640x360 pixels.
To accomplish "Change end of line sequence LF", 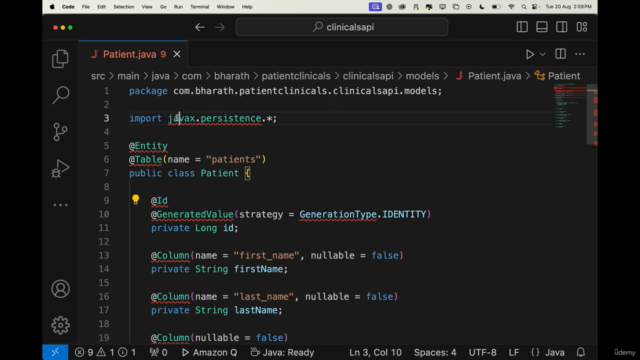I will pyautogui.click(x=514, y=352).
